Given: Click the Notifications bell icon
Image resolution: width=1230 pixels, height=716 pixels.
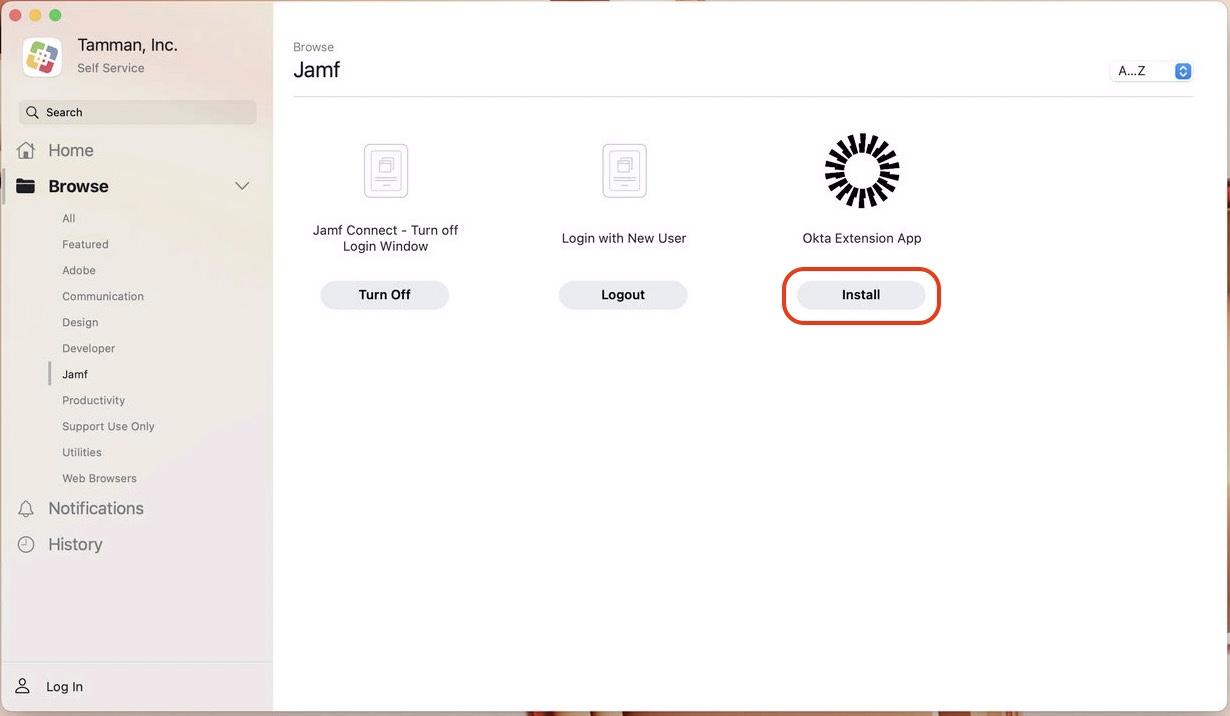Looking at the screenshot, I should (x=26, y=509).
